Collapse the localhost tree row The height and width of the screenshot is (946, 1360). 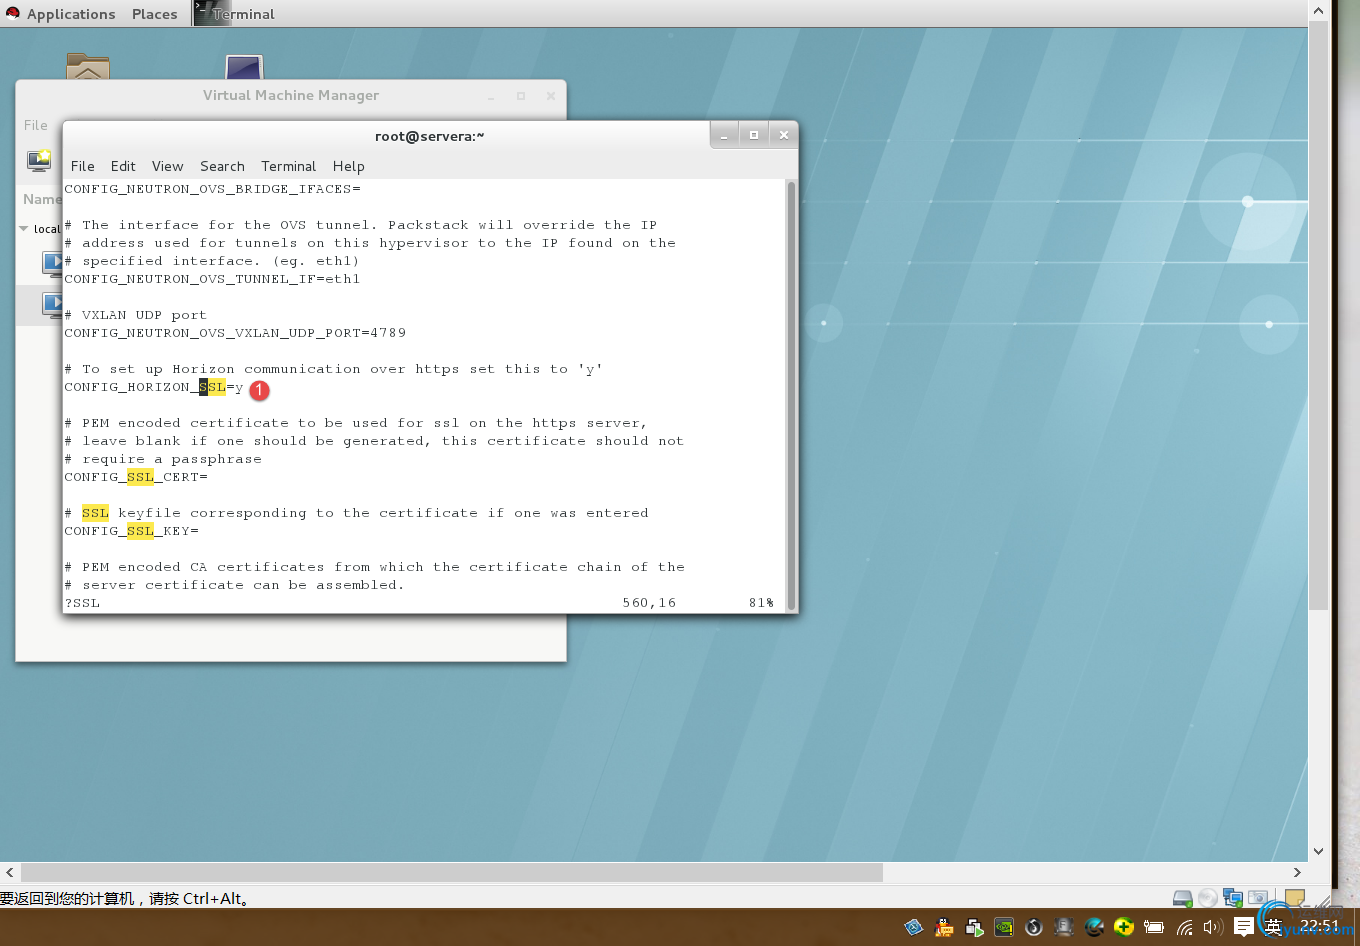pos(24,229)
